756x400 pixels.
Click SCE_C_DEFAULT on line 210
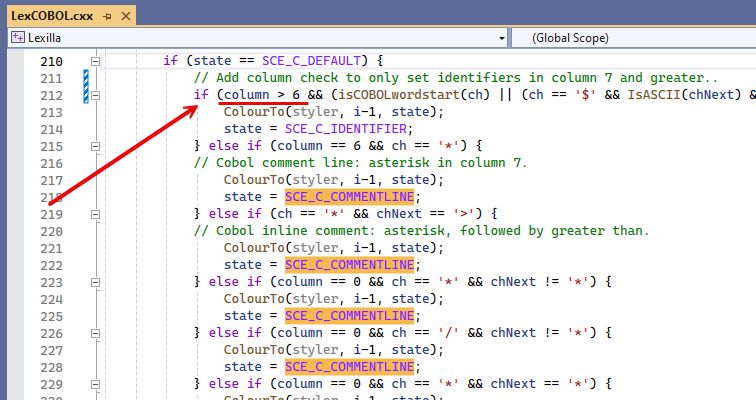[311, 61]
